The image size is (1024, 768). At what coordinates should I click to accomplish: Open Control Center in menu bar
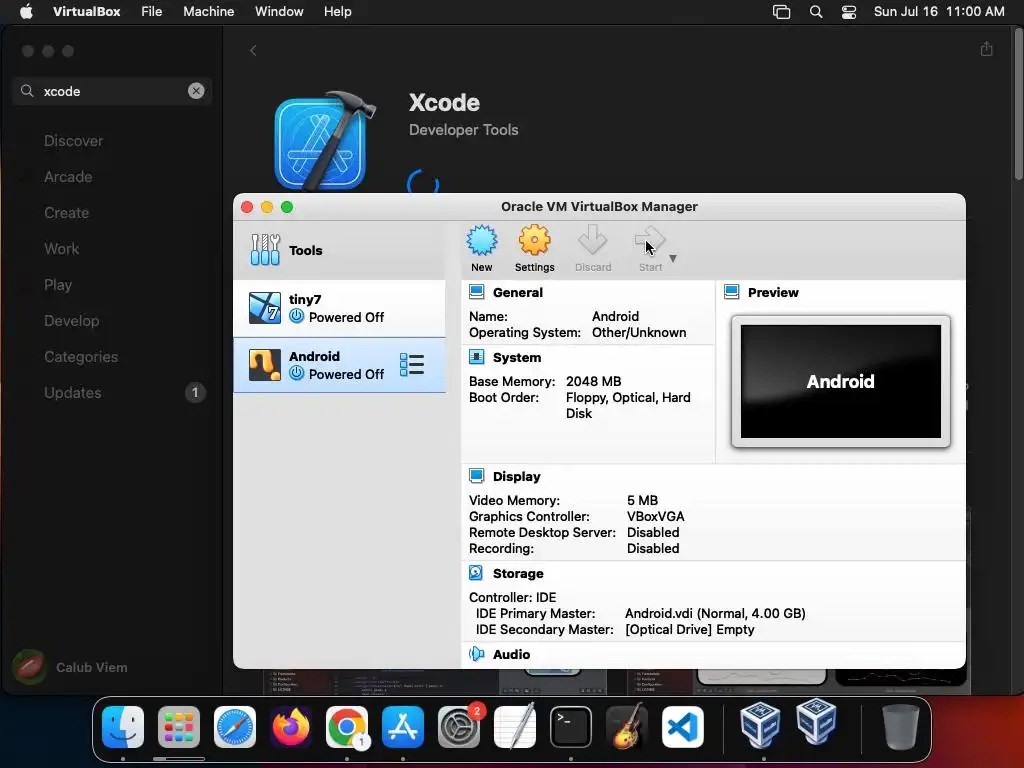click(x=848, y=12)
